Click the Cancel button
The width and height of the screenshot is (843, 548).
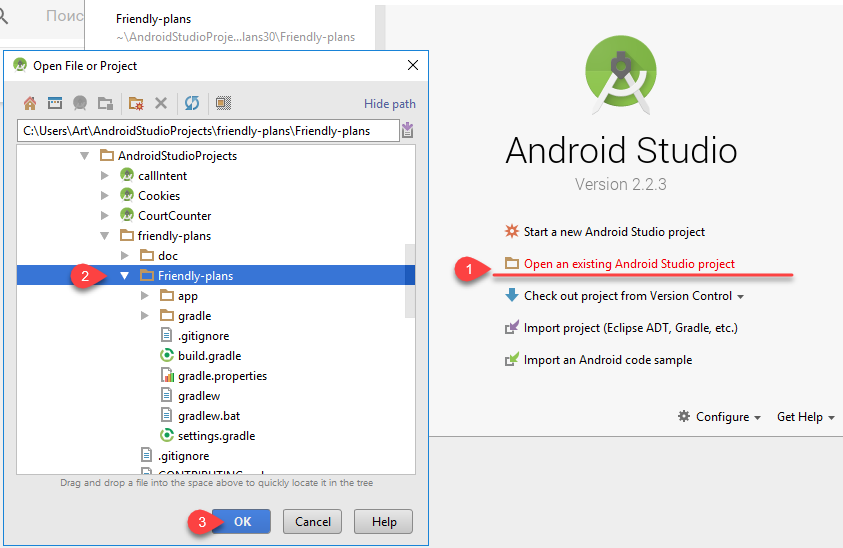tap(312, 522)
